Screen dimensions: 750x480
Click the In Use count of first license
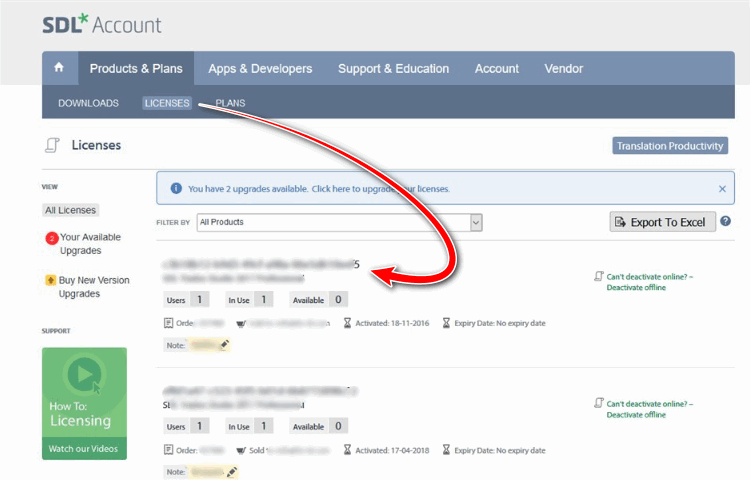click(264, 299)
